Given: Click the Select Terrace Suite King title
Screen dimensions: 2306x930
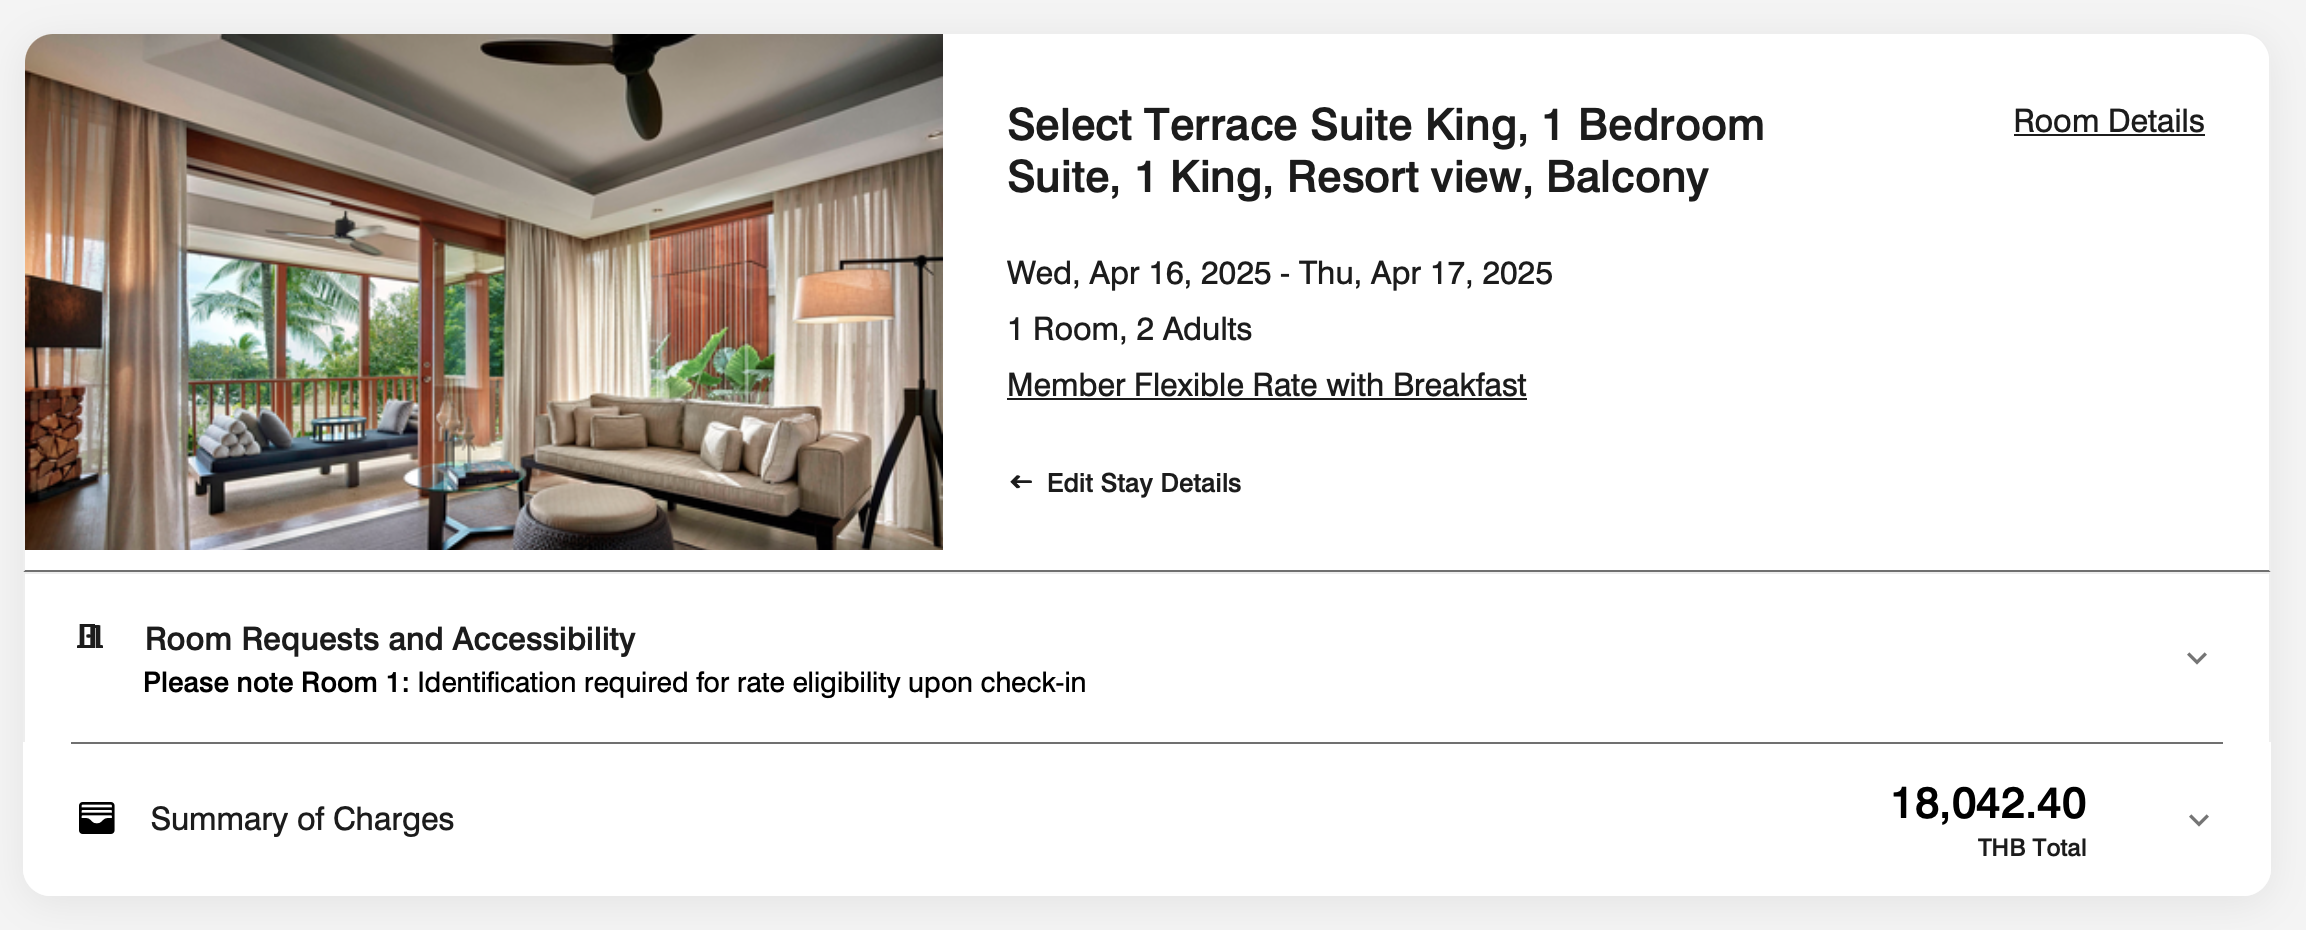Looking at the screenshot, I should 1385,151.
